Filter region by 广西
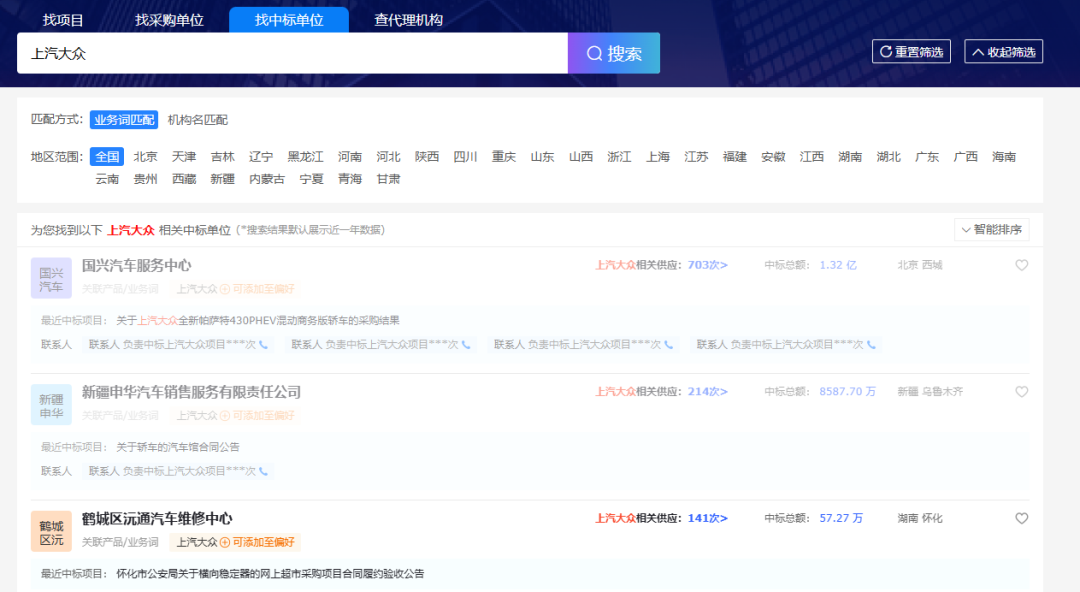This screenshot has height=592, width=1080. pos(966,156)
